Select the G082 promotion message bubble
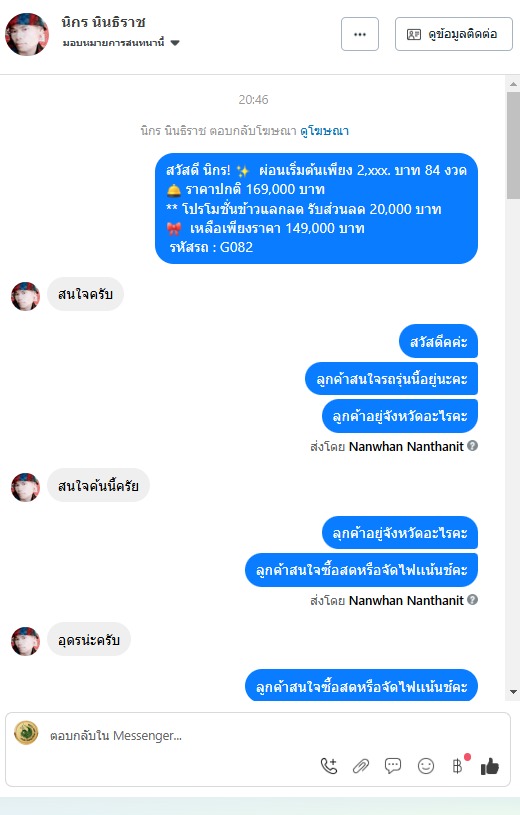This screenshot has height=815, width=520. [x=316, y=208]
